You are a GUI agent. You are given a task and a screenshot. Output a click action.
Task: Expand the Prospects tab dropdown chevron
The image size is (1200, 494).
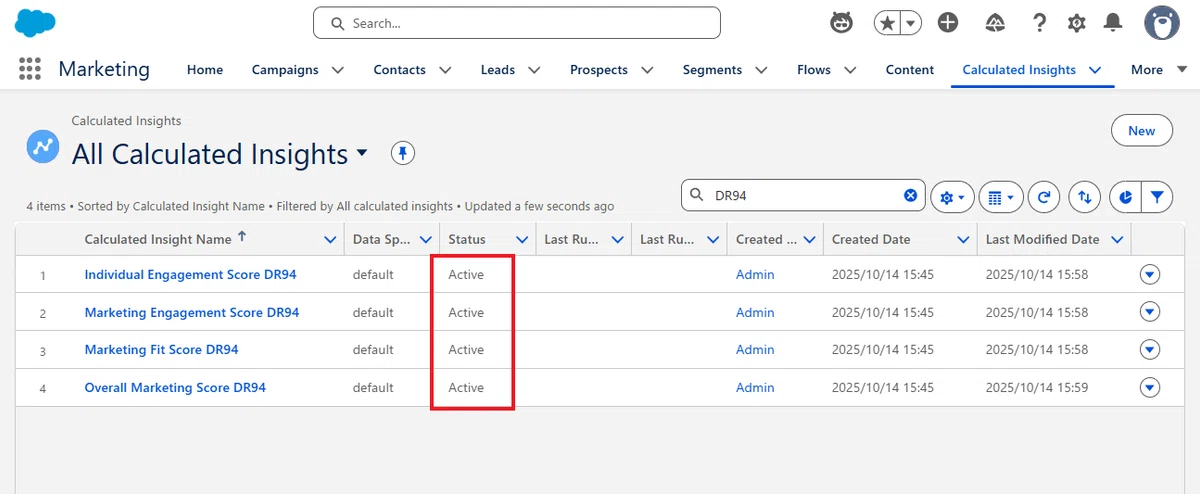coord(647,70)
